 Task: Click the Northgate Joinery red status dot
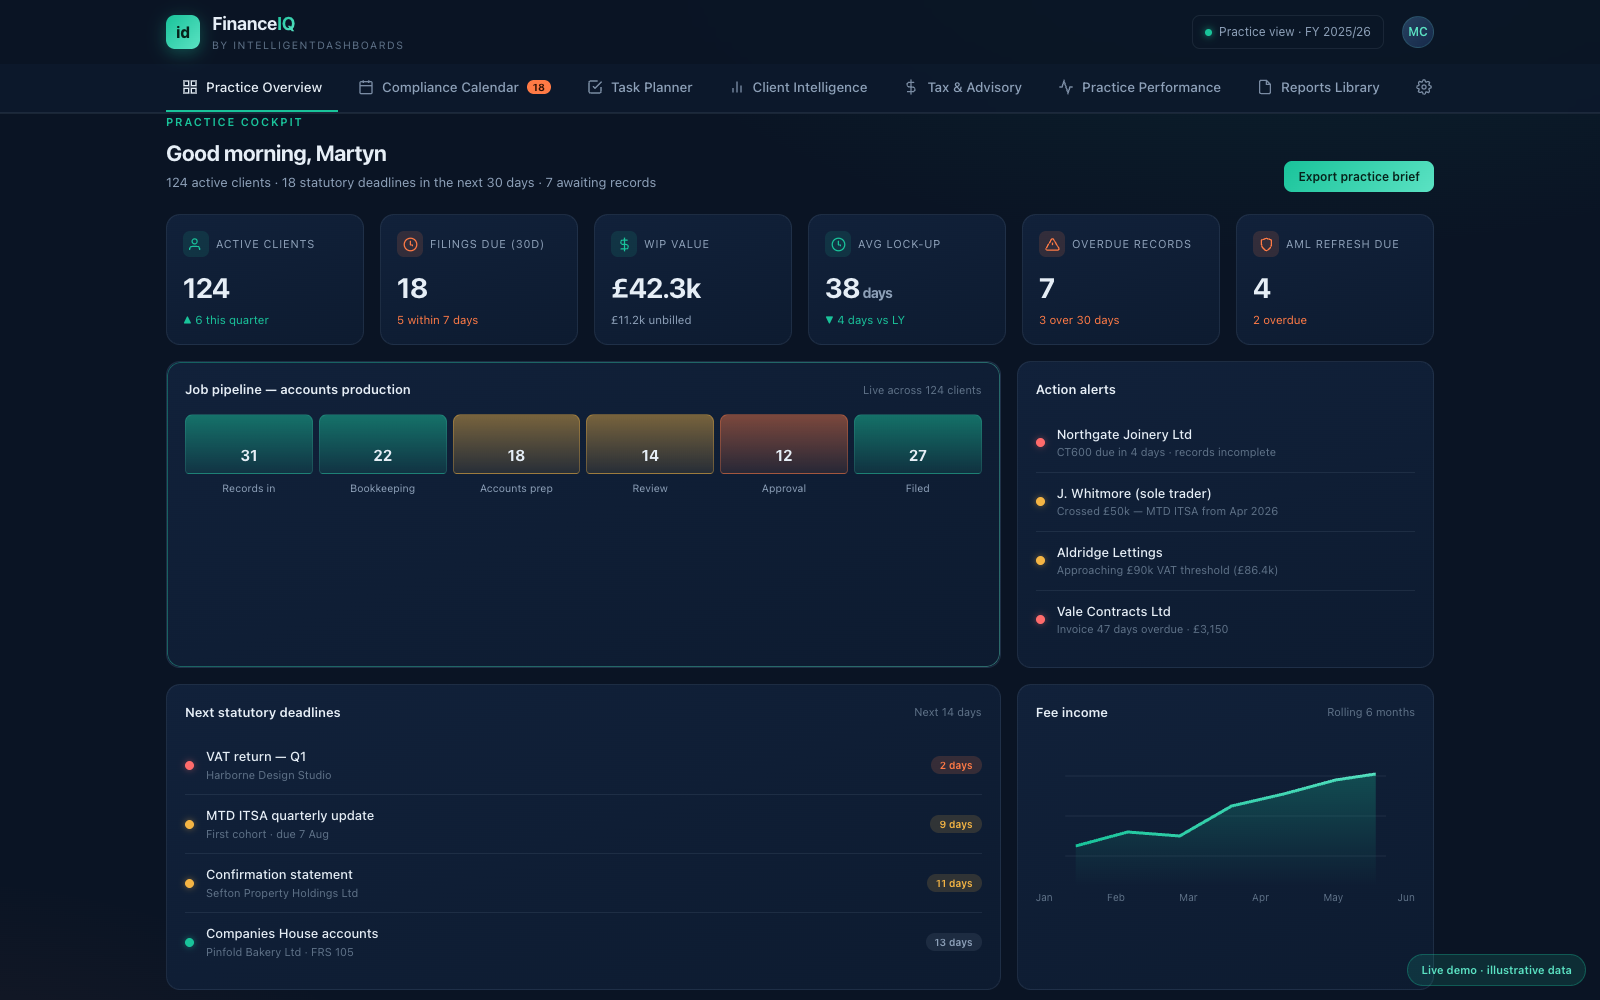click(x=1040, y=443)
